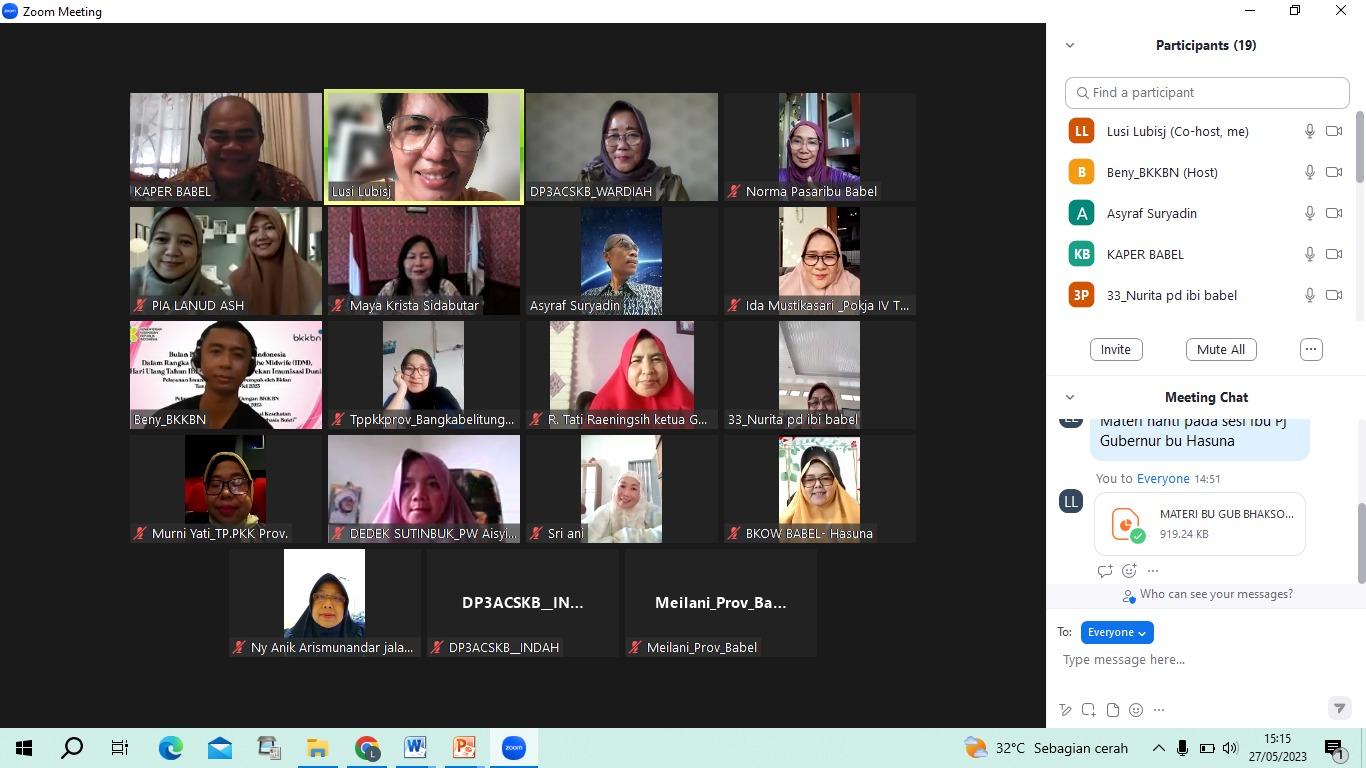Expand the 'To: Everyone' recipient dropdown
The image size is (1366, 768).
tap(1116, 632)
